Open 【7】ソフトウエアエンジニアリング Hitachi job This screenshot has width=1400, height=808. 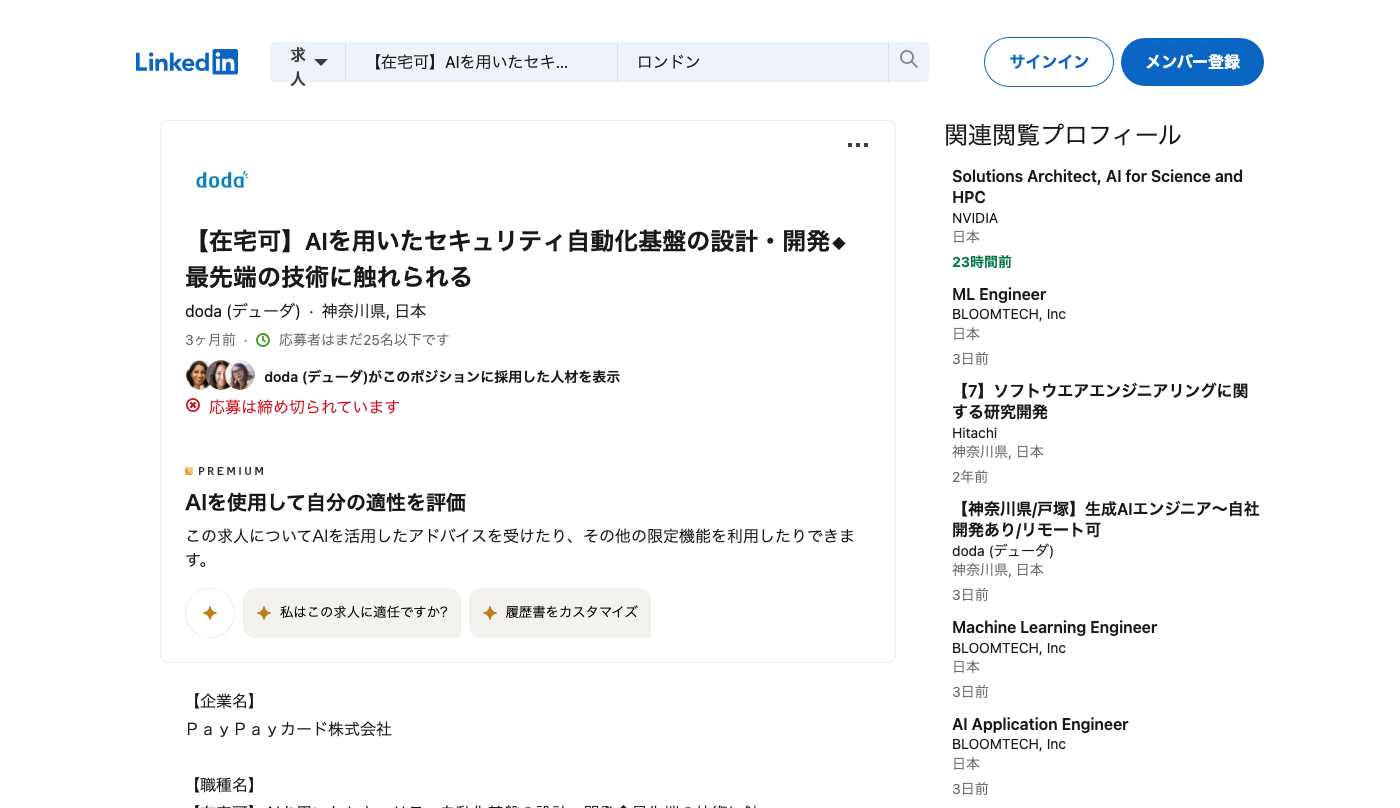point(1100,401)
